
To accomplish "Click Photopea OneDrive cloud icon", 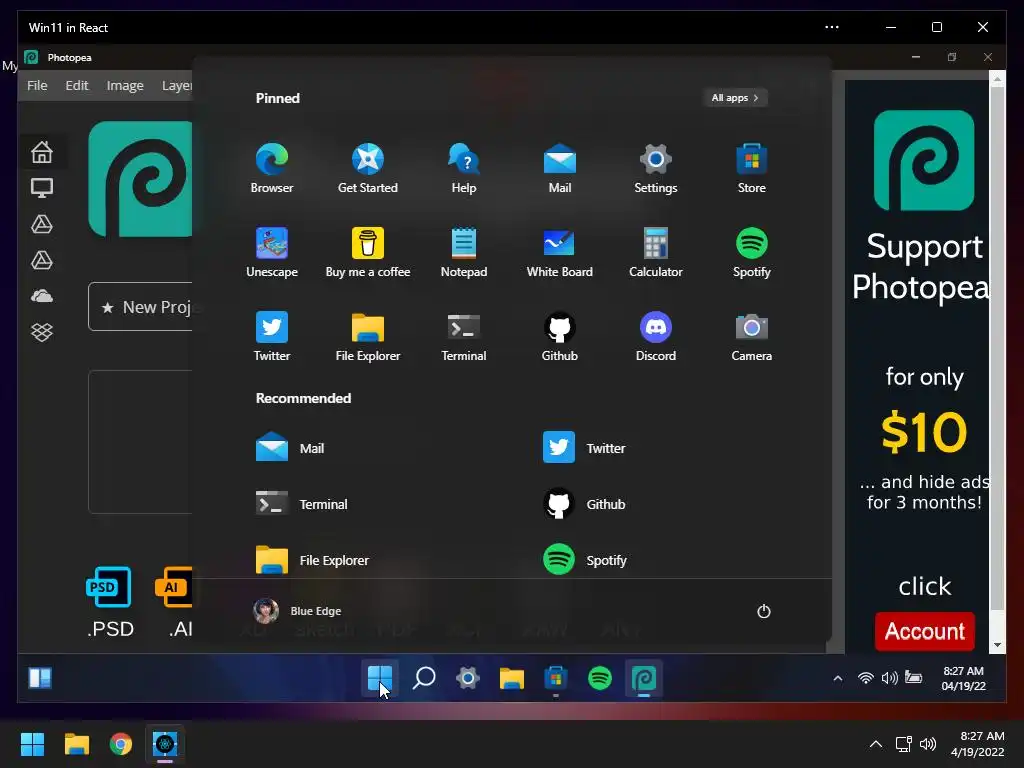I will pos(42,296).
